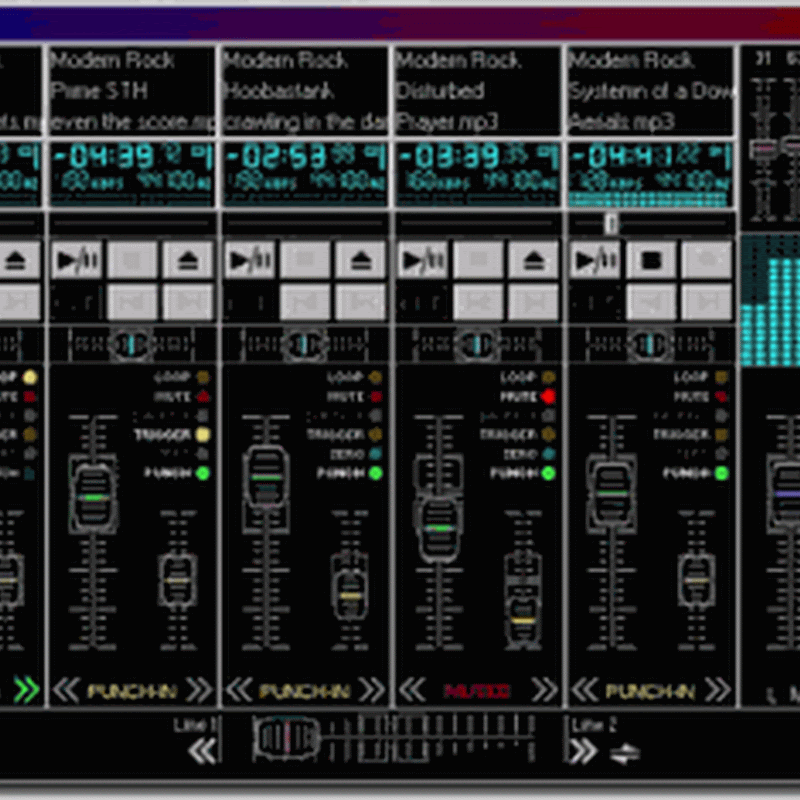Click left arrows beside System of a Down PUNCH-IN
The height and width of the screenshot is (800, 800).
click(x=585, y=690)
